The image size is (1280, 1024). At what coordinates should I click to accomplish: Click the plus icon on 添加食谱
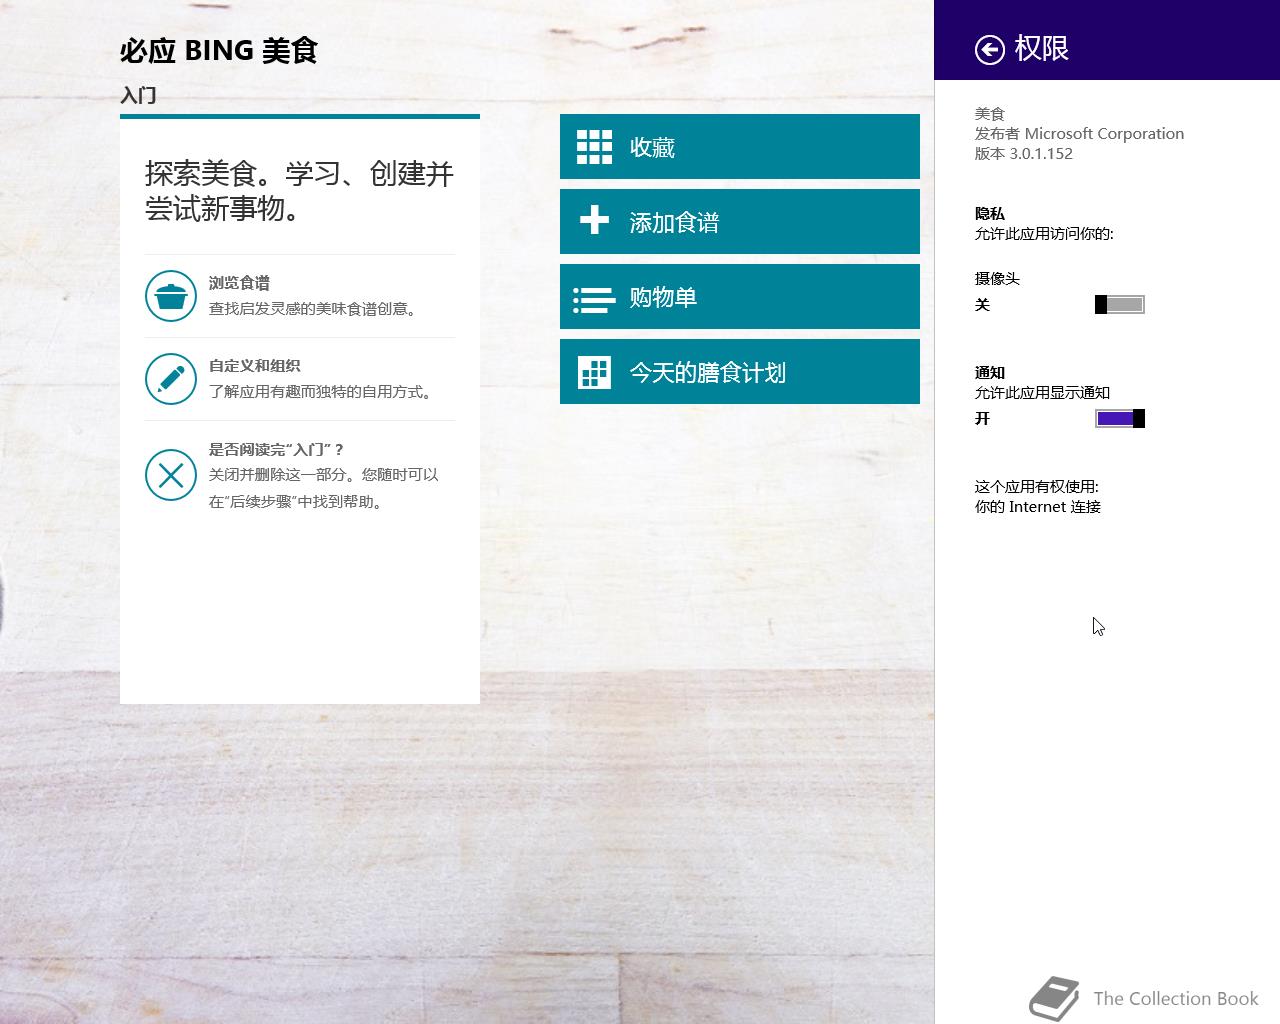[594, 220]
